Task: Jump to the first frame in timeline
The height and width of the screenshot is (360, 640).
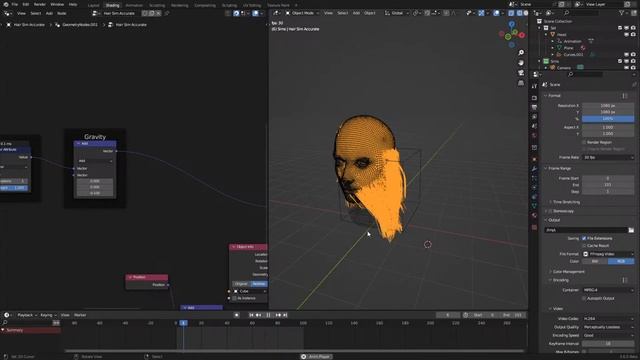Action: [251, 315]
